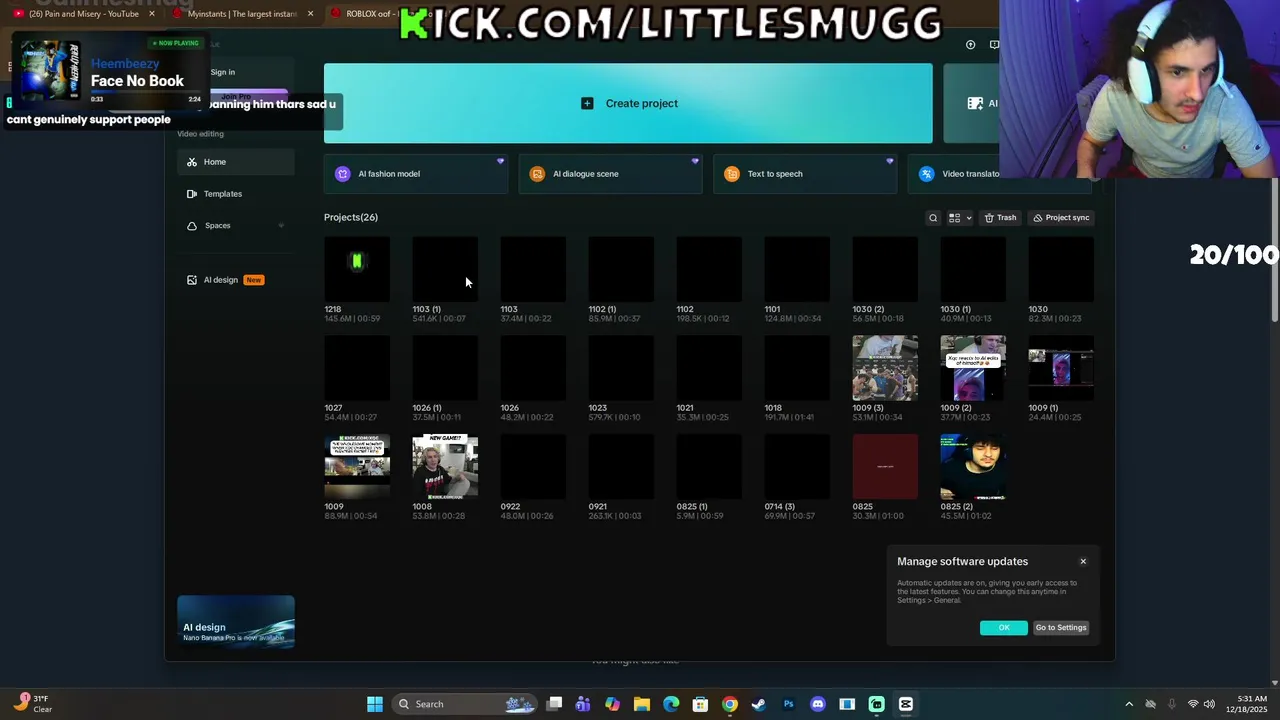Open Task View from the taskbar
The width and height of the screenshot is (1280, 720).
[555, 704]
